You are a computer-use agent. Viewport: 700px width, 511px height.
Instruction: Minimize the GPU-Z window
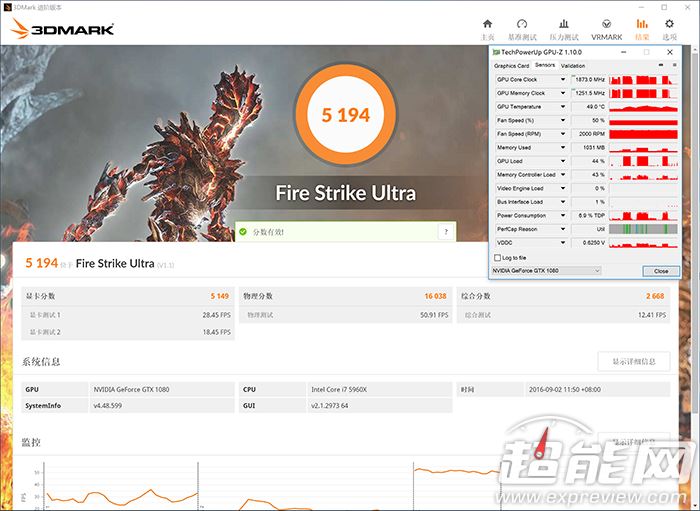624,52
